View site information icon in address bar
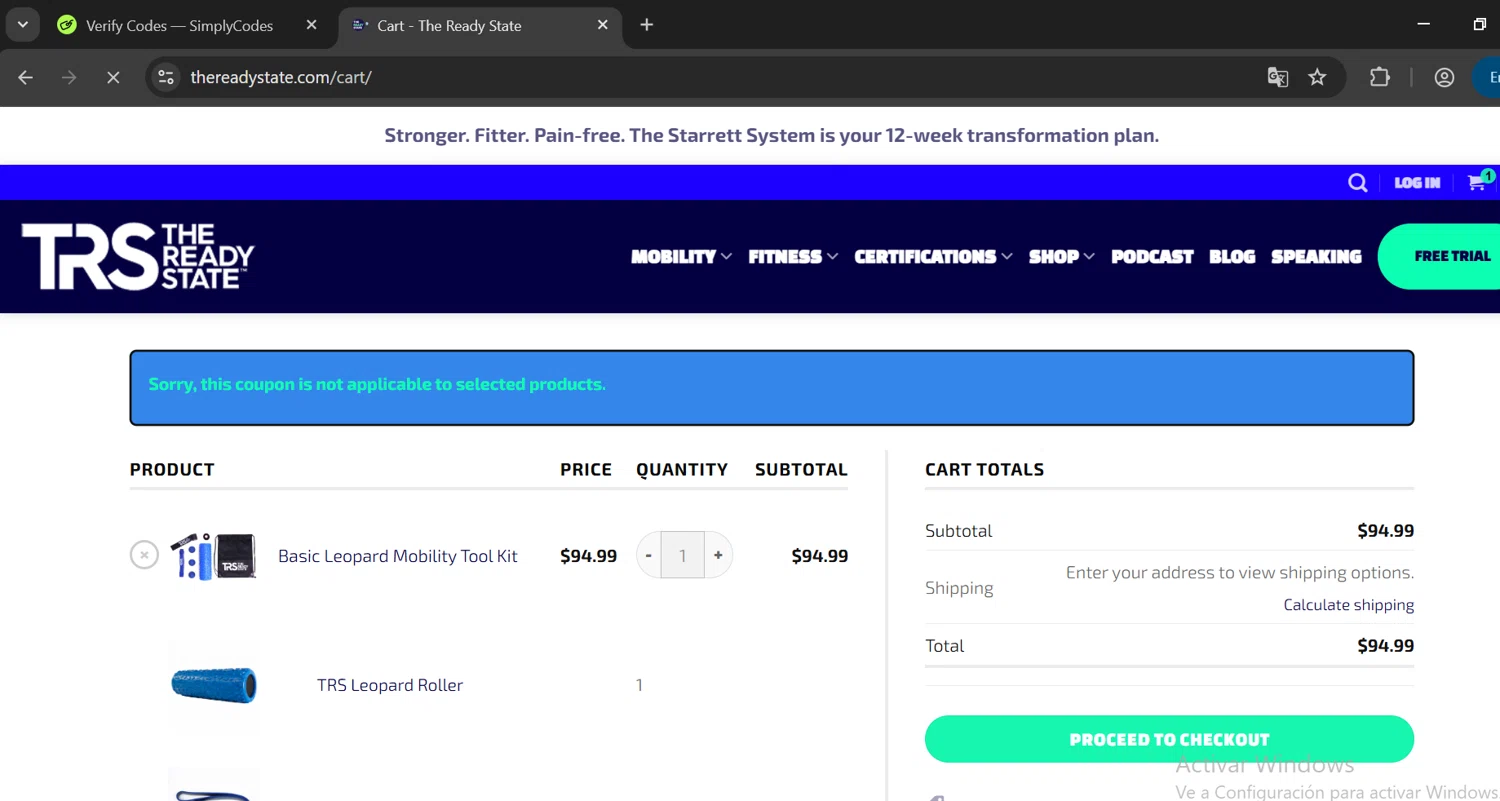 click(x=166, y=77)
